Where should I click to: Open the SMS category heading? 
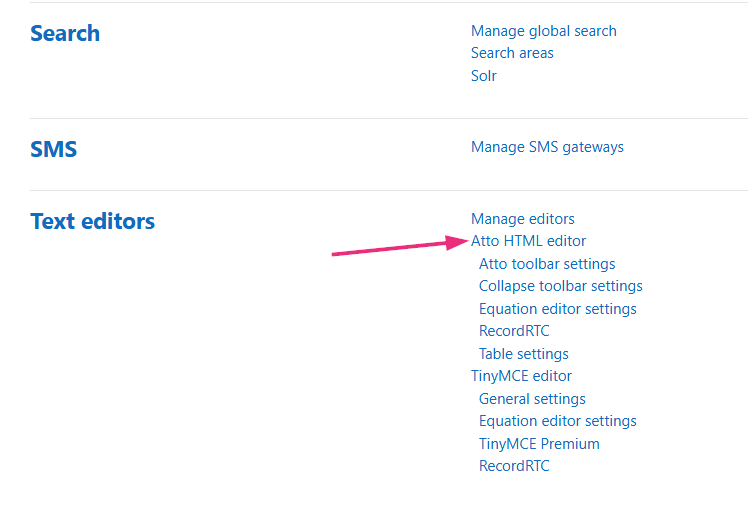click(54, 149)
